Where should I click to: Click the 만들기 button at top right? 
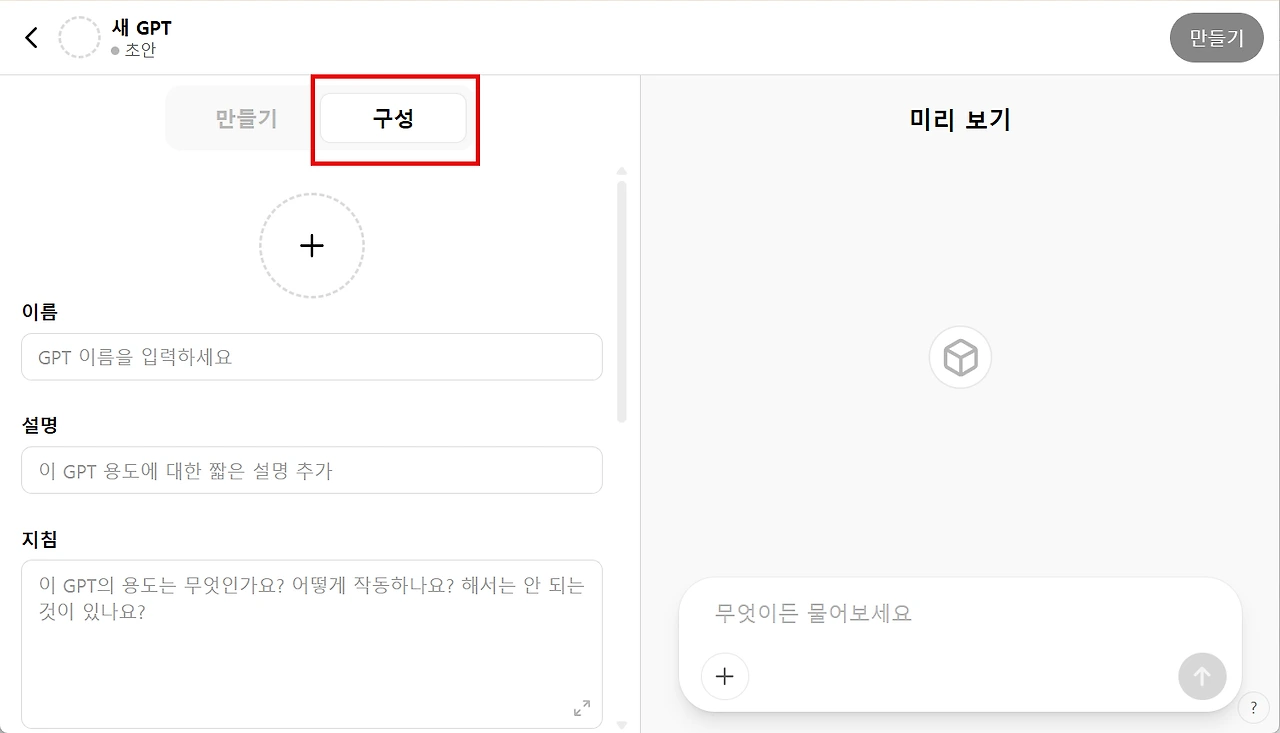[x=1217, y=38]
